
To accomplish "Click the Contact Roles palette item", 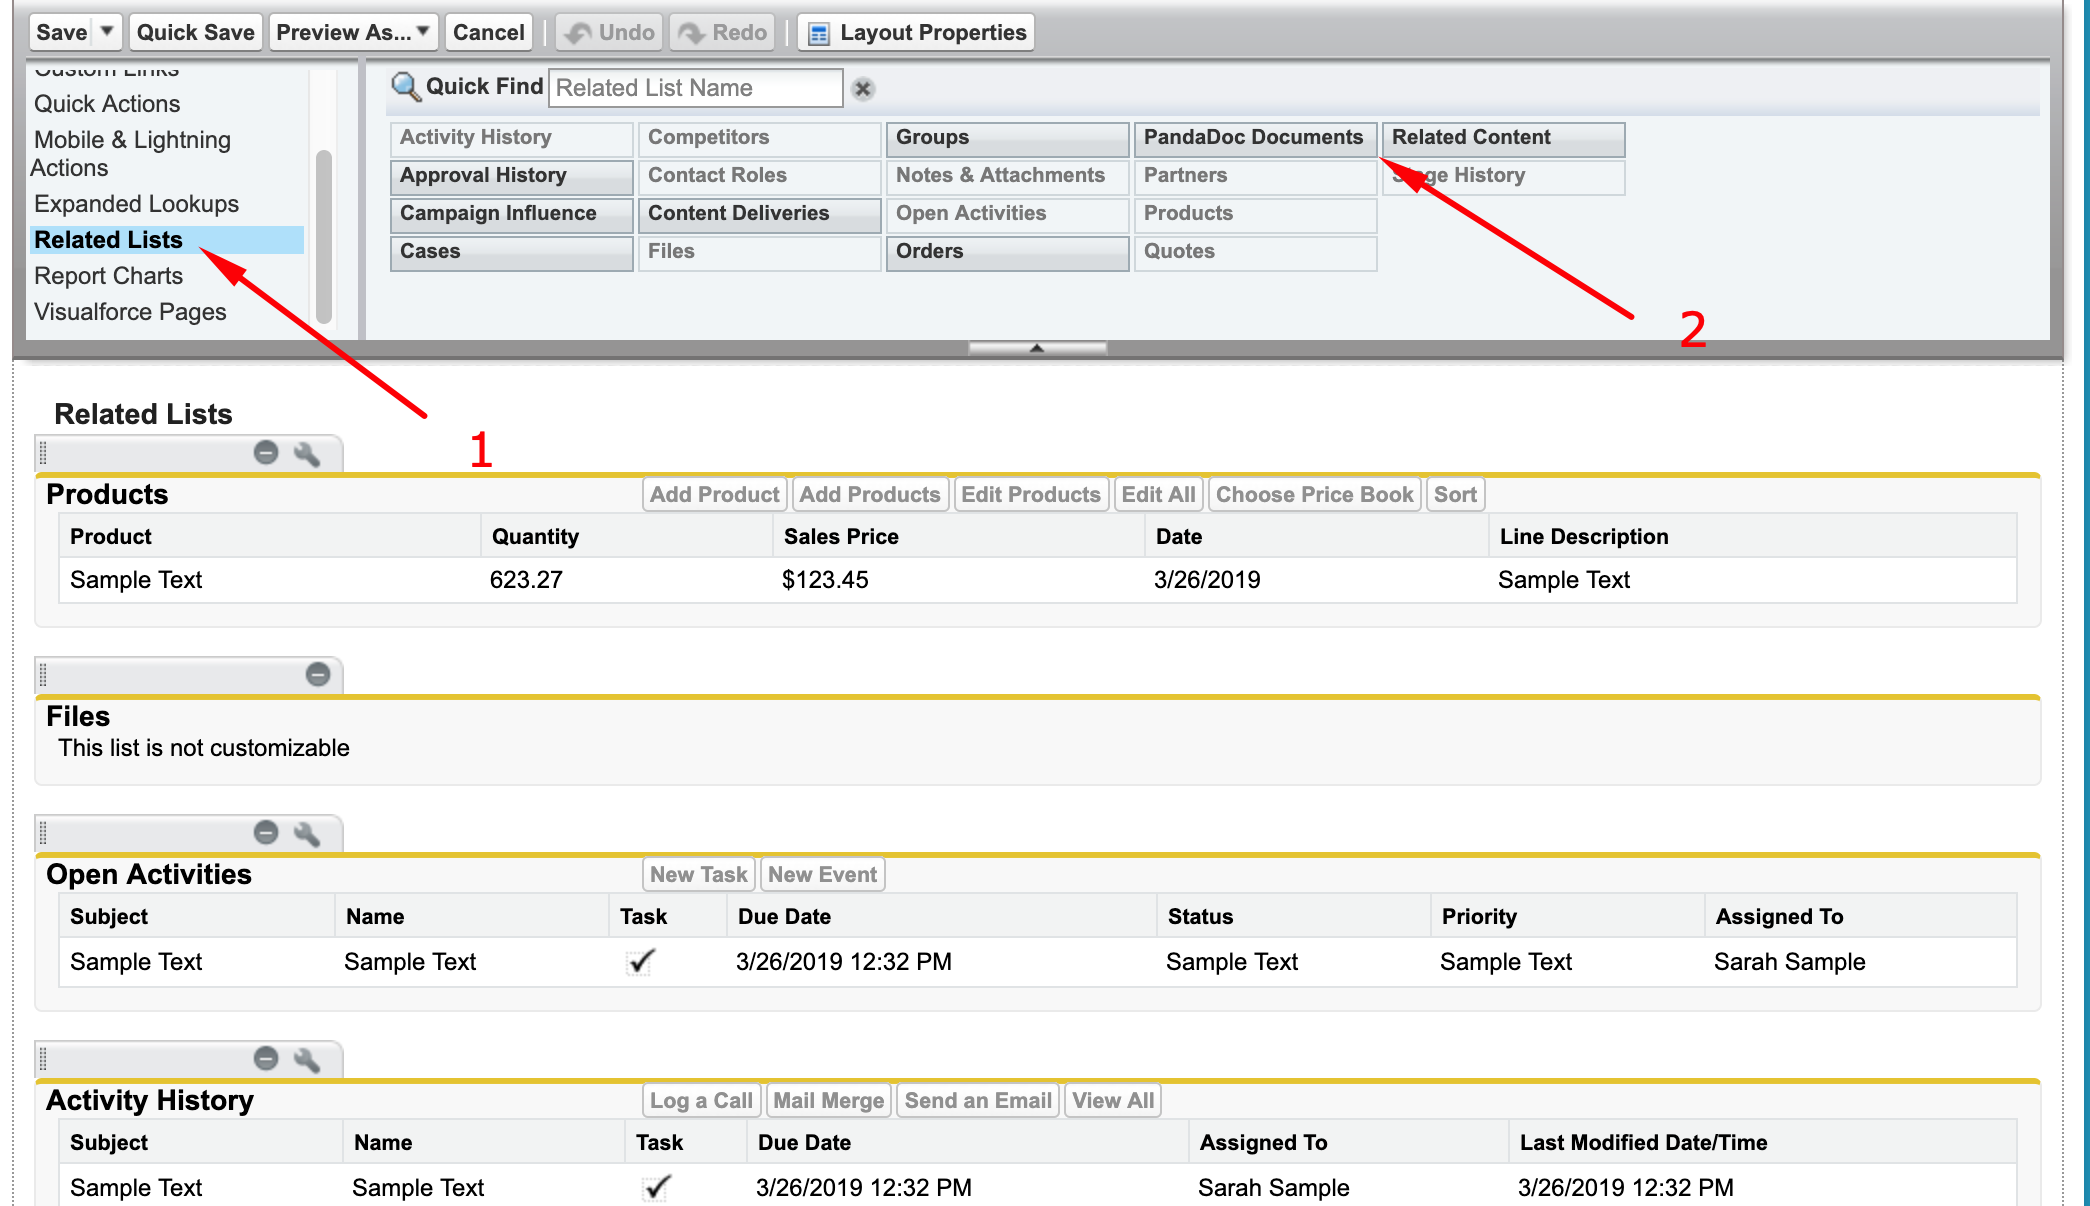I will [x=759, y=176].
